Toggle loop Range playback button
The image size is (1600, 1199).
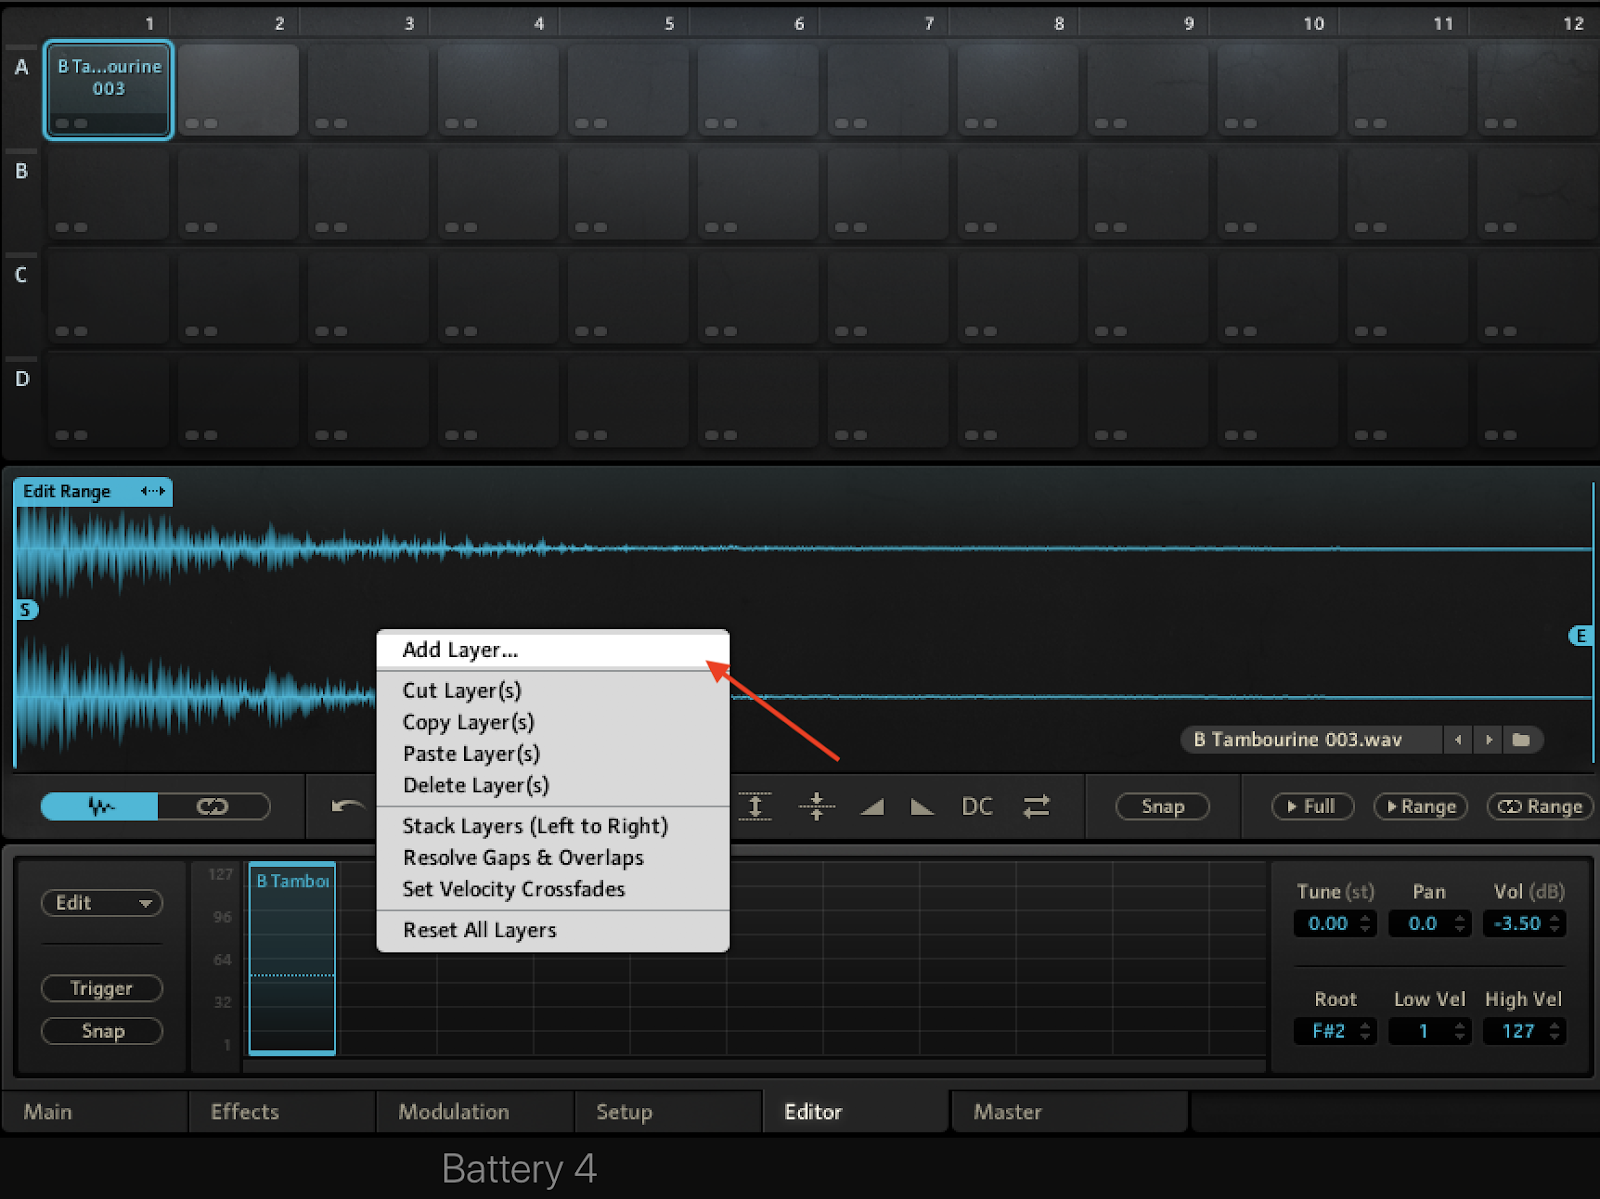point(1540,806)
